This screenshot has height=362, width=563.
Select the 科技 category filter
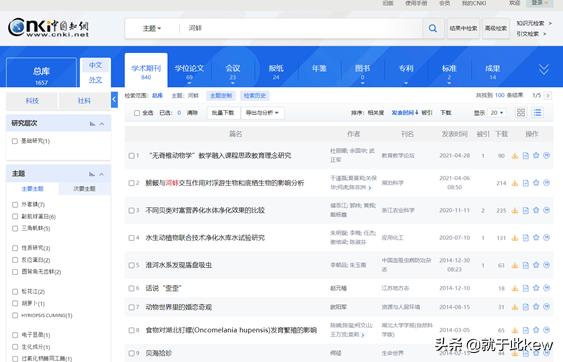tap(32, 101)
